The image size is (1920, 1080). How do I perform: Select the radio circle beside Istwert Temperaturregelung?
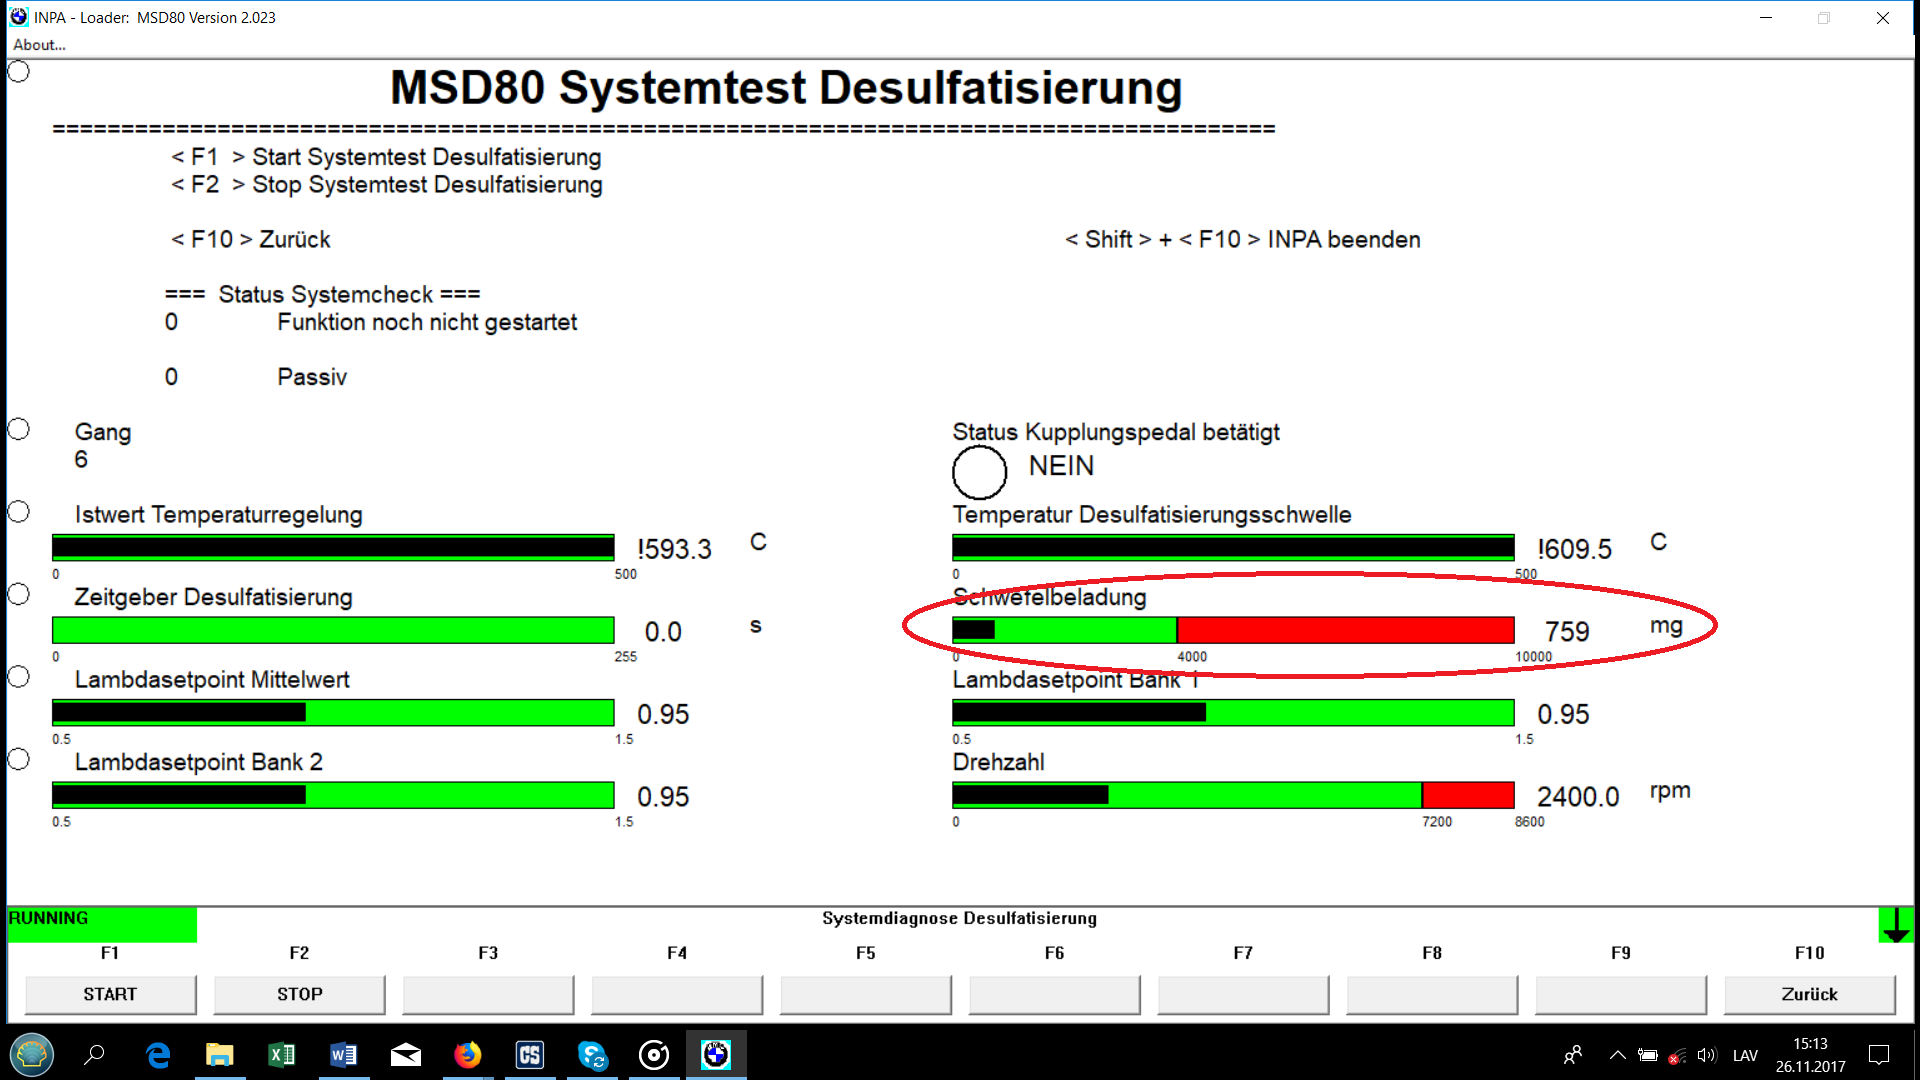[x=18, y=511]
